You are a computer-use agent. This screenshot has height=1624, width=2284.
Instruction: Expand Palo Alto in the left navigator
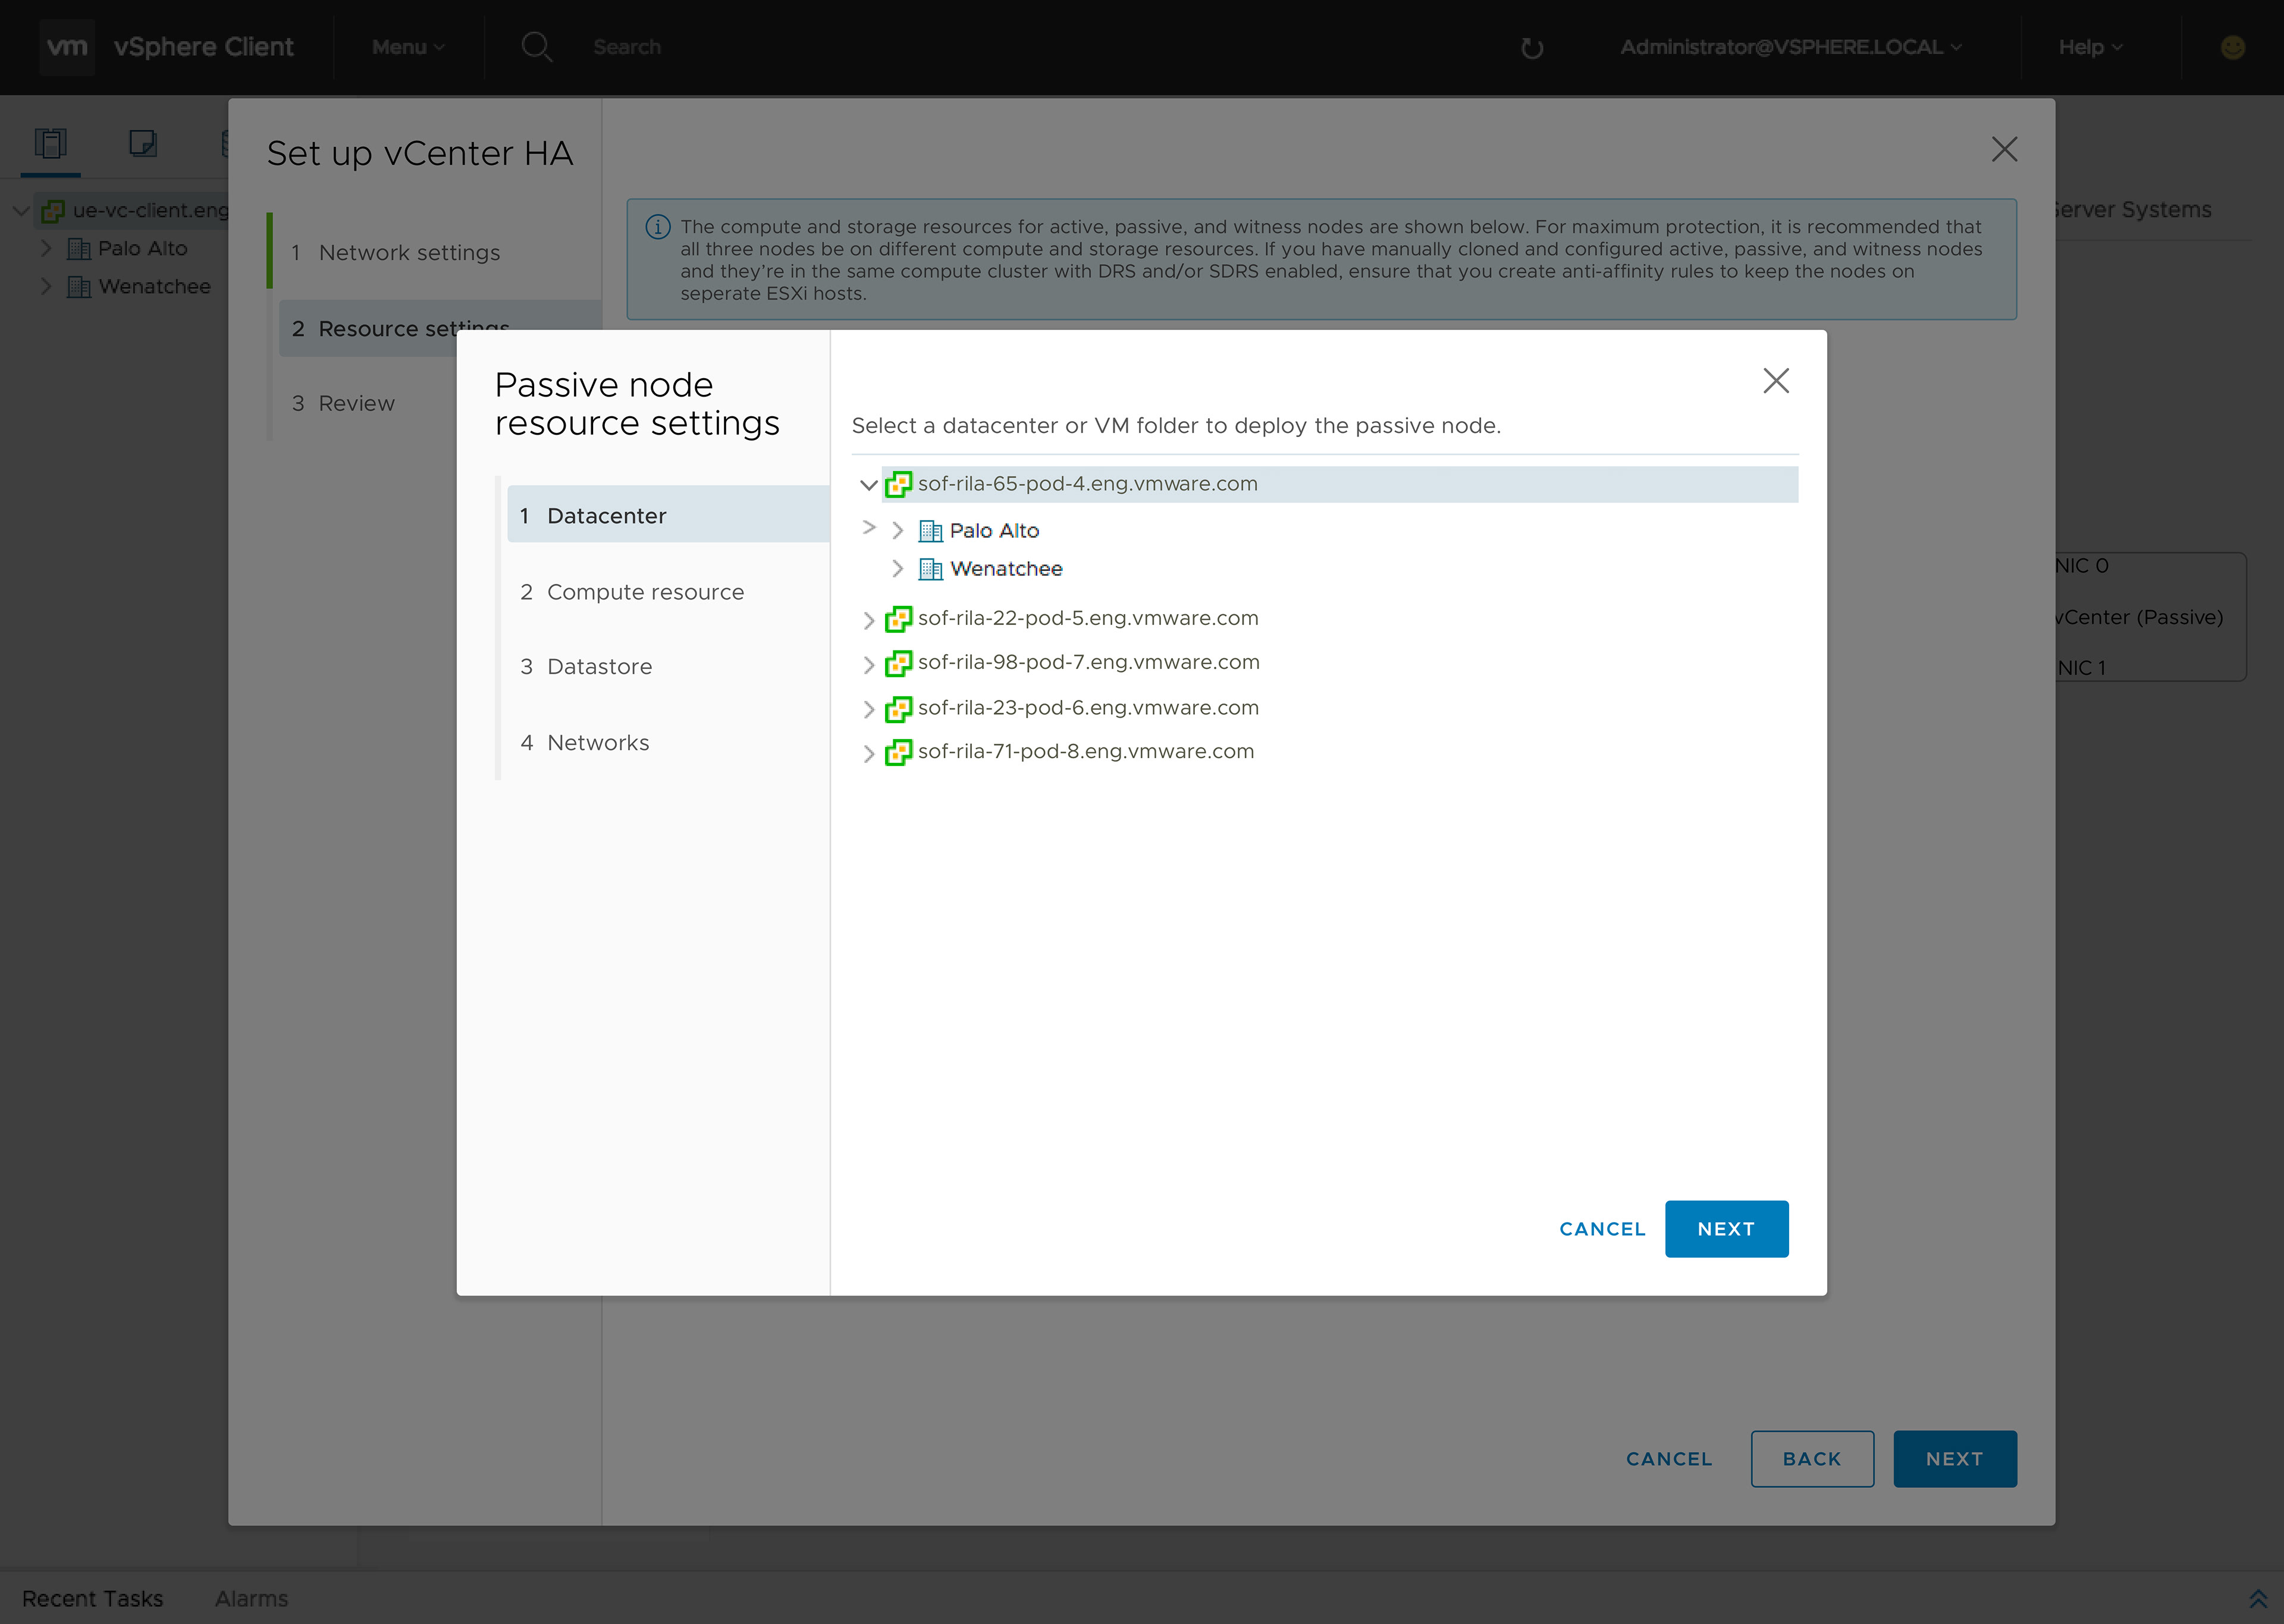click(45, 248)
